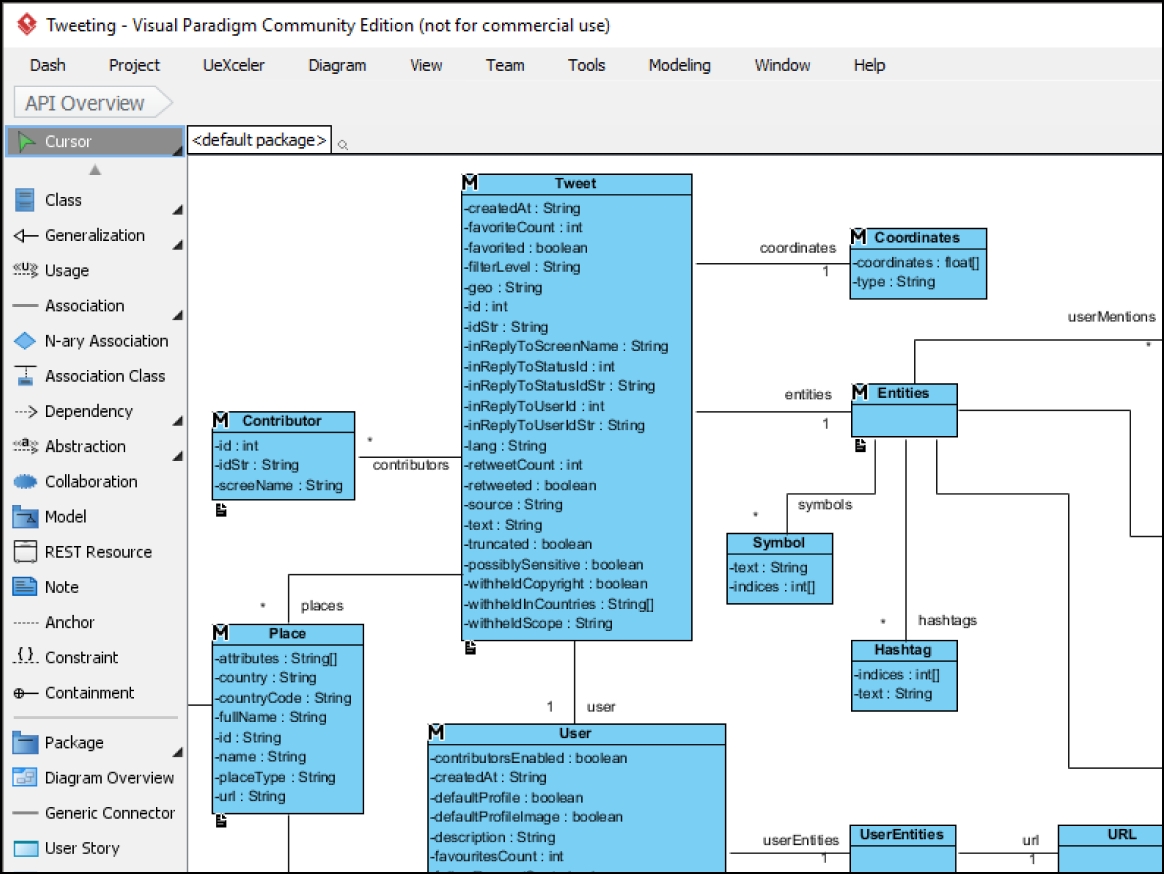1164x874 pixels.
Task: Click the 'hashtags' association label
Action: point(947,620)
